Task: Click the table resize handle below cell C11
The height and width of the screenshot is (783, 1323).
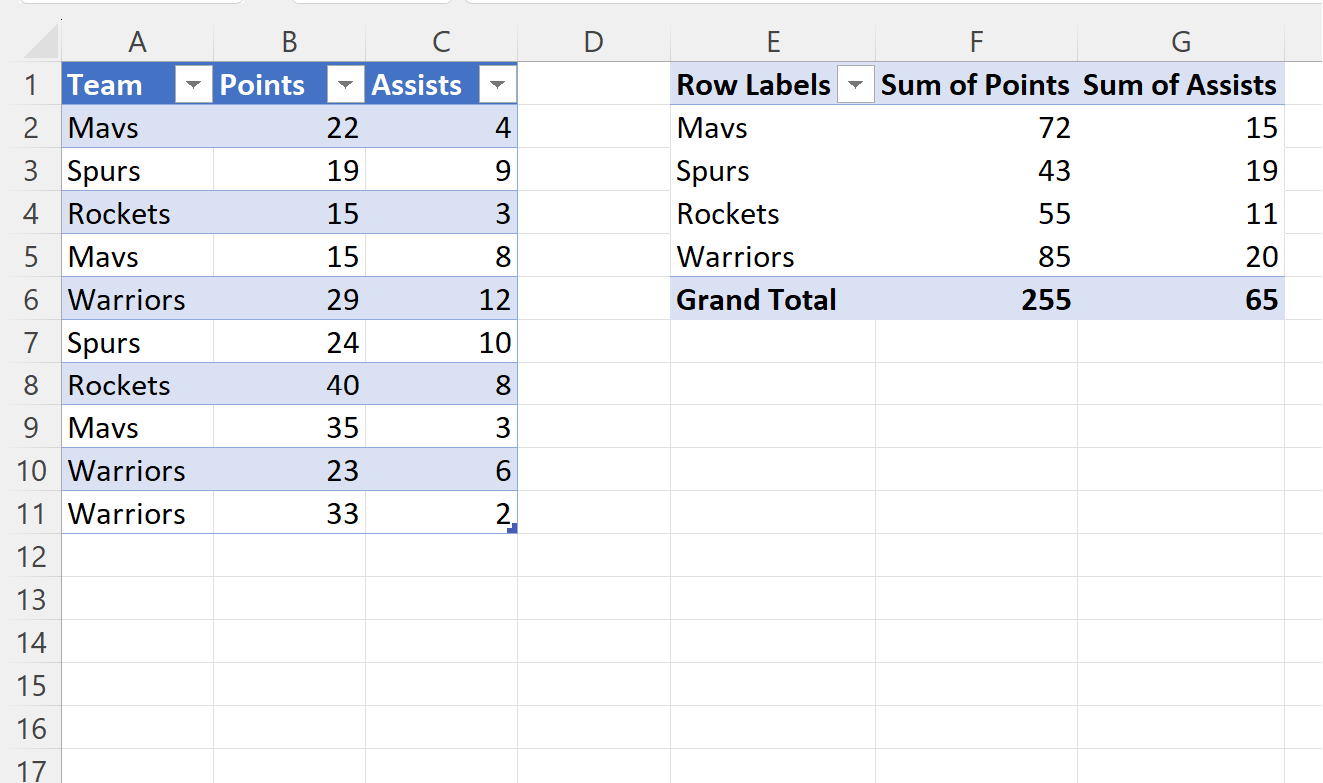Action: point(512,528)
